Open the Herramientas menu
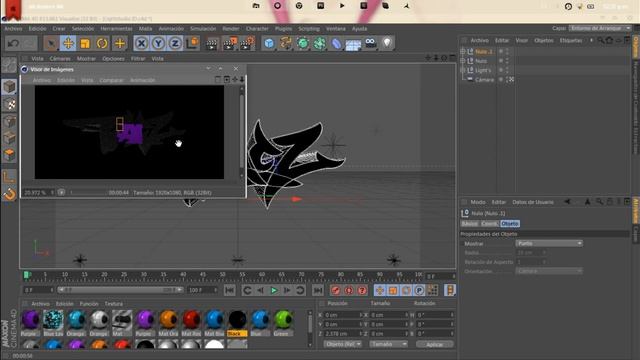The width and height of the screenshot is (640, 360). pyautogui.click(x=116, y=29)
